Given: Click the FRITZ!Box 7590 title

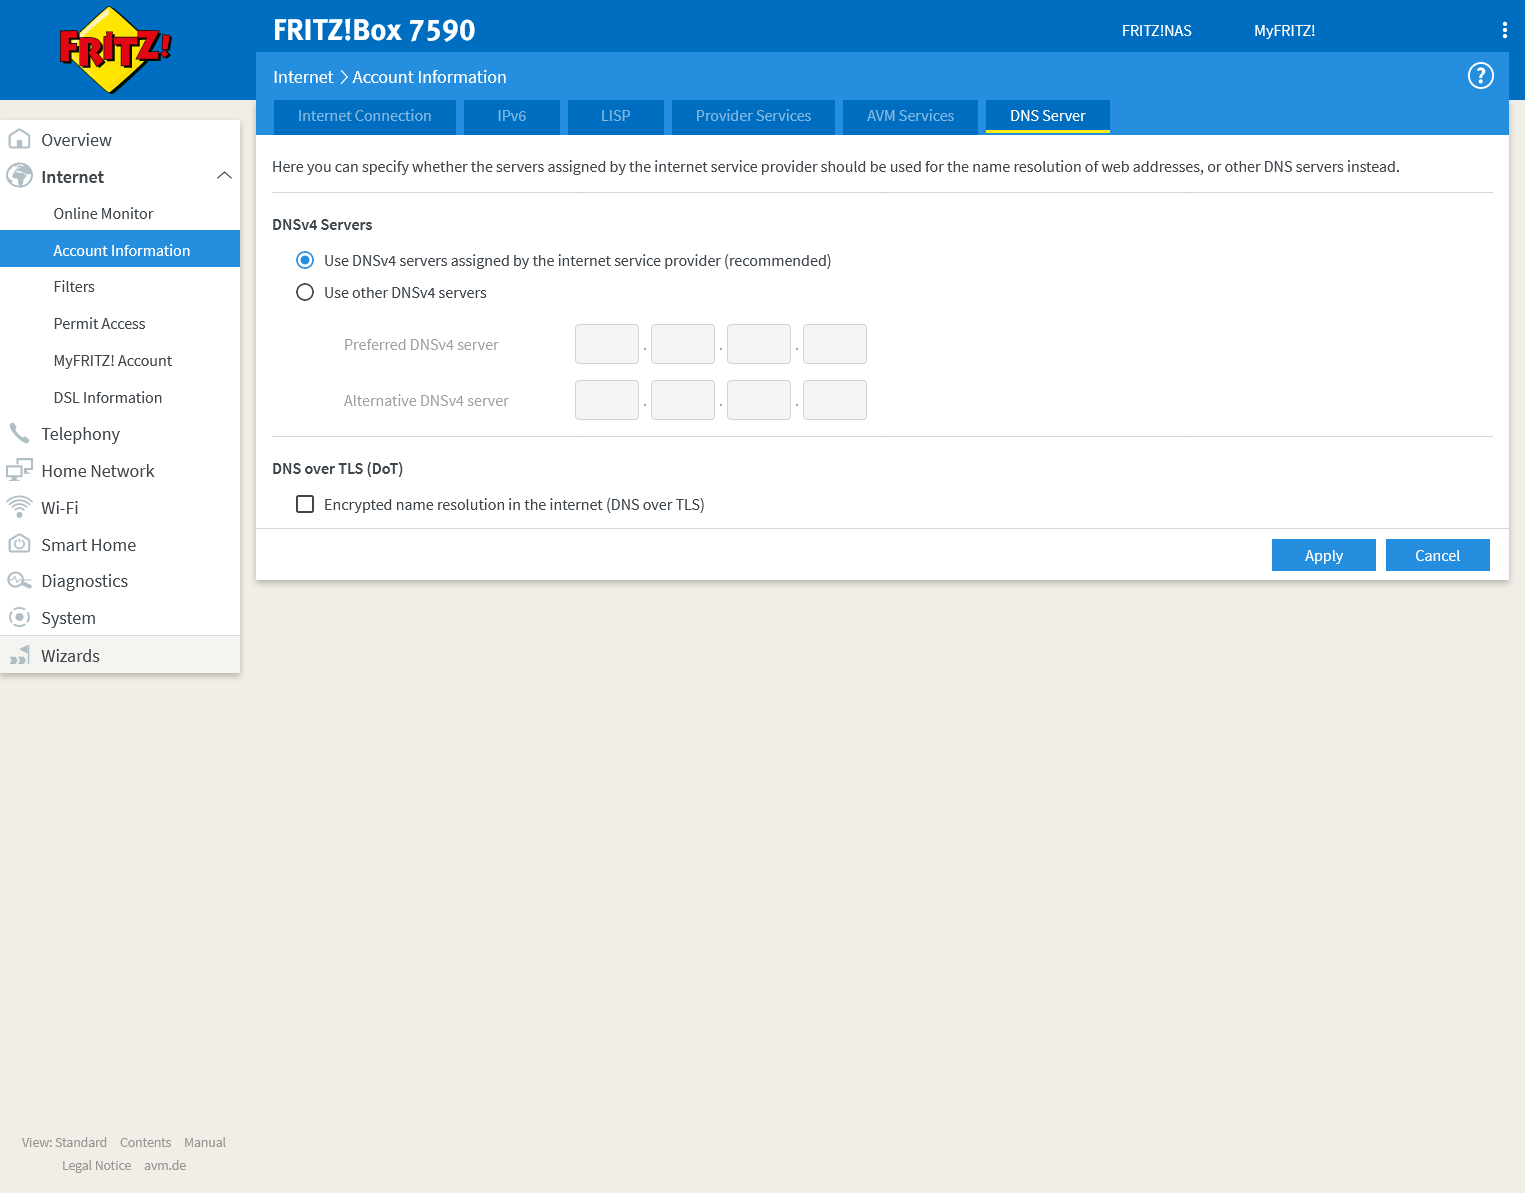Looking at the screenshot, I should [374, 30].
